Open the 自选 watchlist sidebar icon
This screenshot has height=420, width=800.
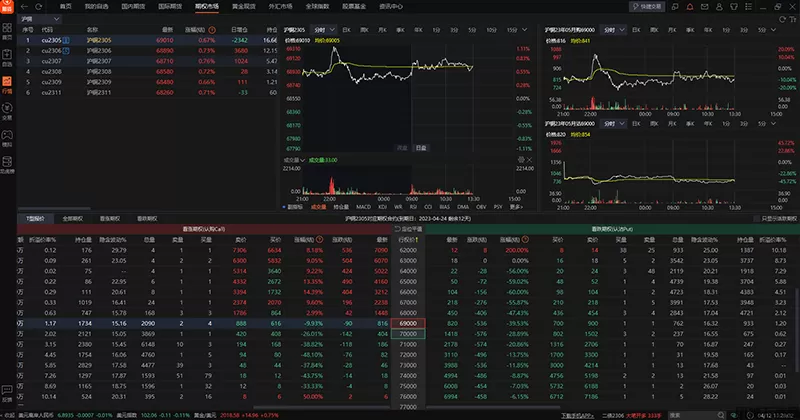[x=7, y=60]
